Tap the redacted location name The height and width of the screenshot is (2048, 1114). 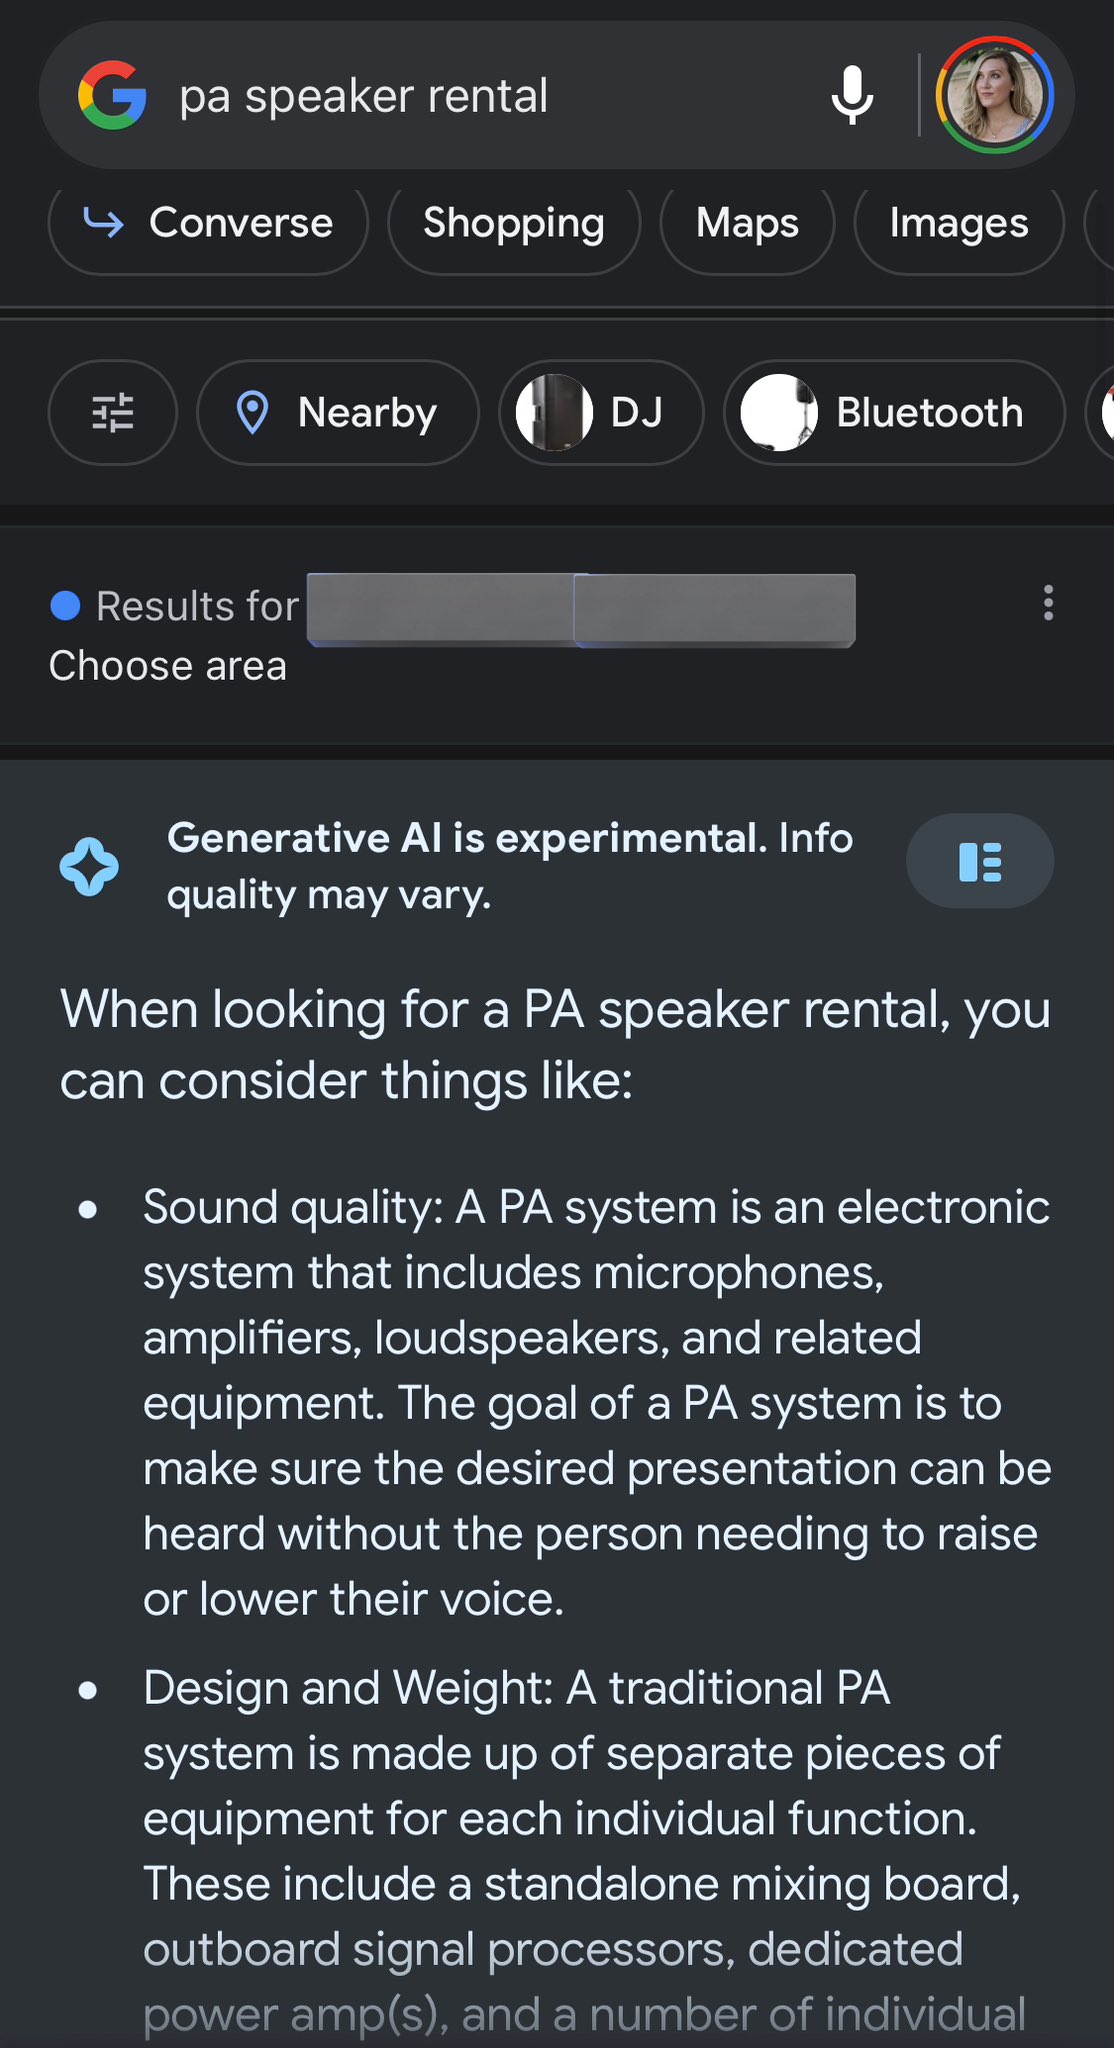pos(581,610)
